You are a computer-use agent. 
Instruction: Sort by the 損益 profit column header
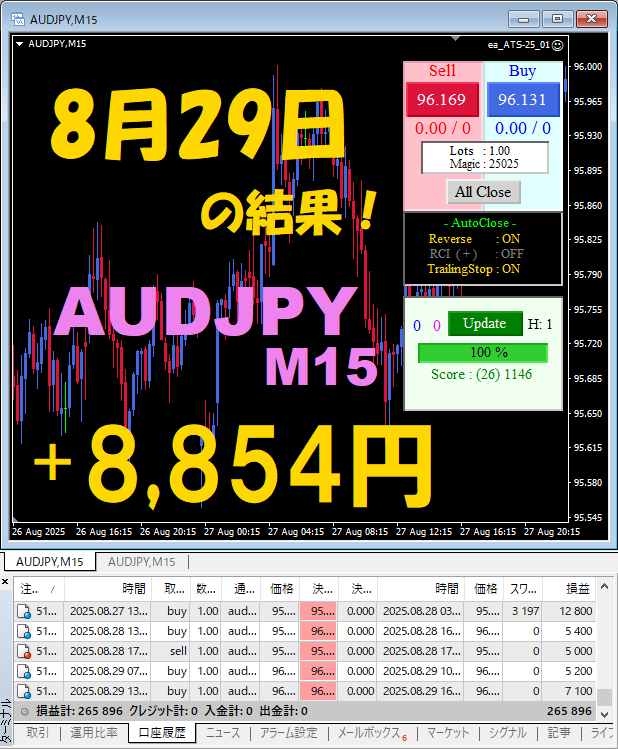(569, 589)
